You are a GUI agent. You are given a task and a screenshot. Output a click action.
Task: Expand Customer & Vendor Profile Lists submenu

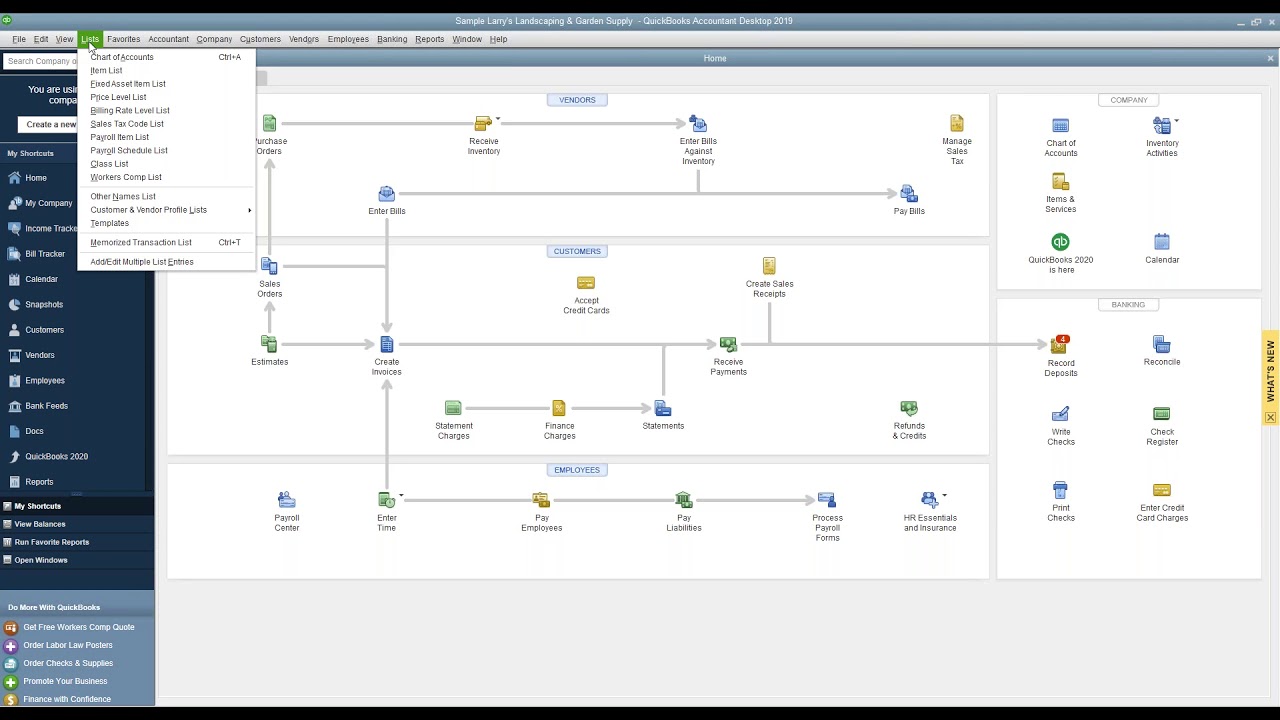(x=167, y=210)
